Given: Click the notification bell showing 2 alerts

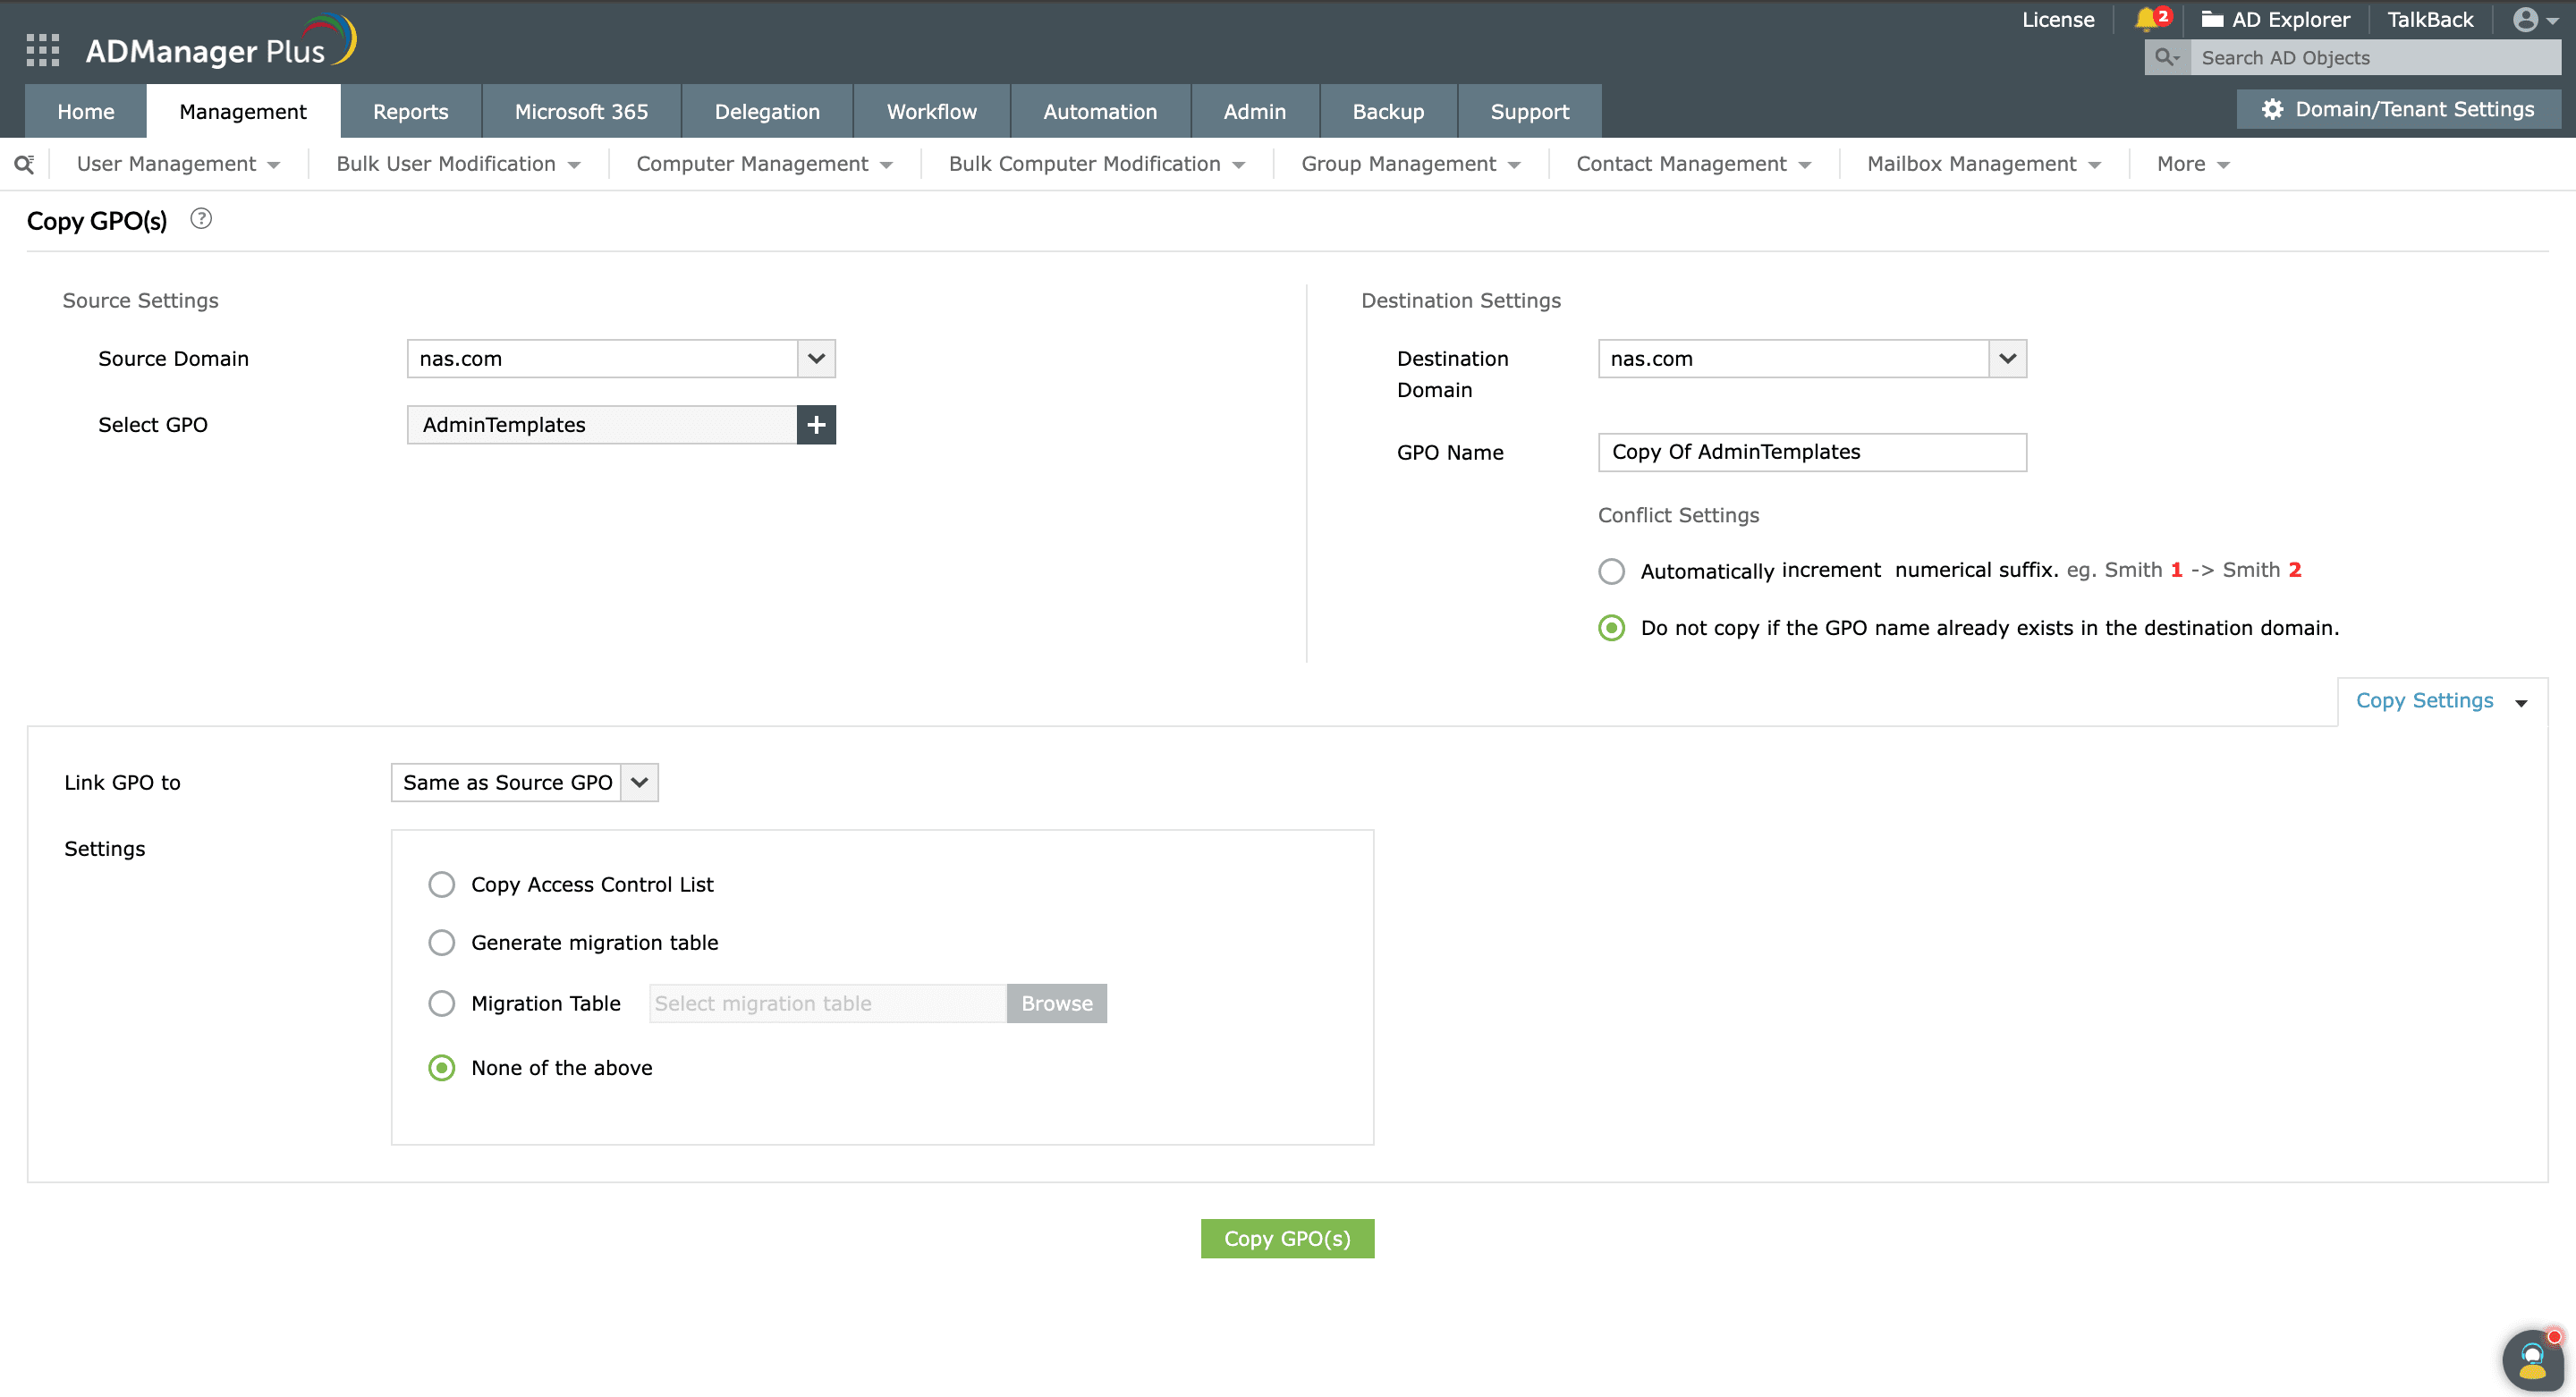Looking at the screenshot, I should (x=2148, y=19).
